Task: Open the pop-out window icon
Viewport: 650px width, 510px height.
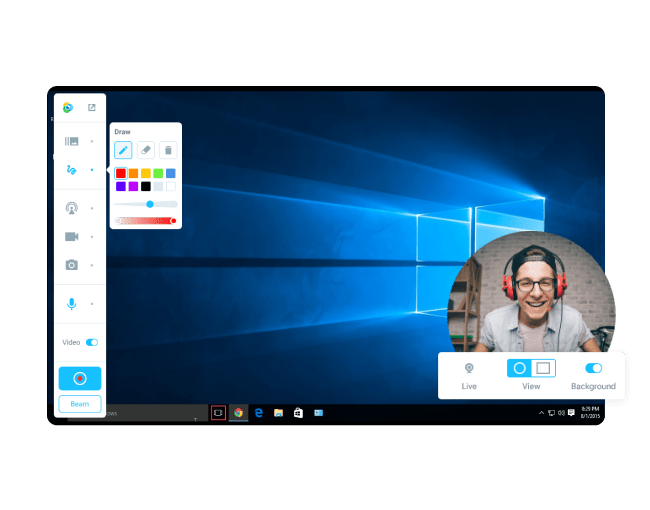Action: click(92, 108)
